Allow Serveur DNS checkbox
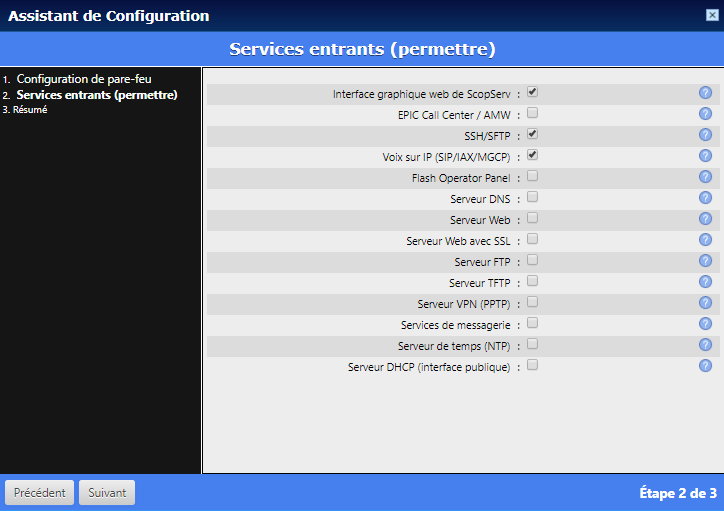 coord(532,197)
